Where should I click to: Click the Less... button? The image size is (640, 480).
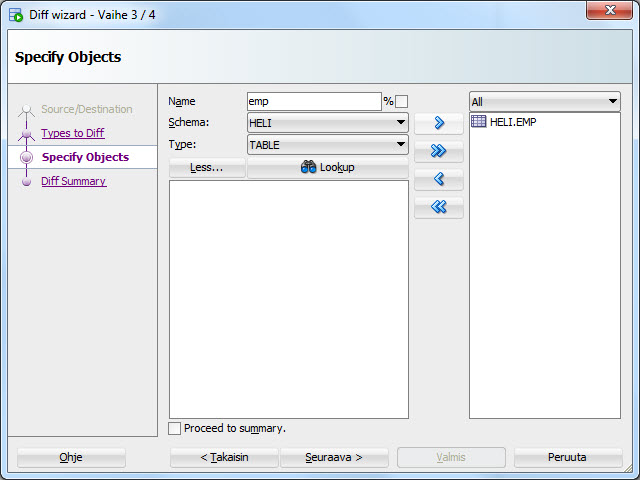pos(207,167)
